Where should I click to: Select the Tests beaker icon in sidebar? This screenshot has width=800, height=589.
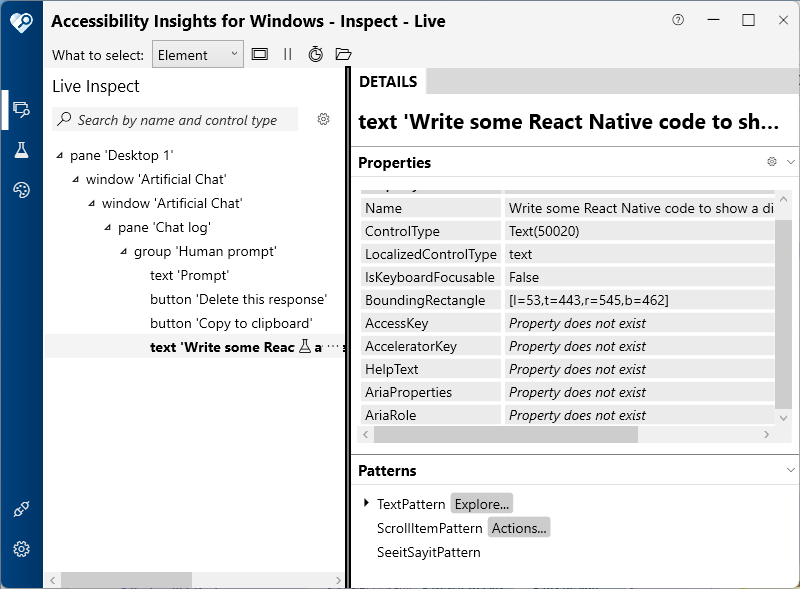coord(21,150)
